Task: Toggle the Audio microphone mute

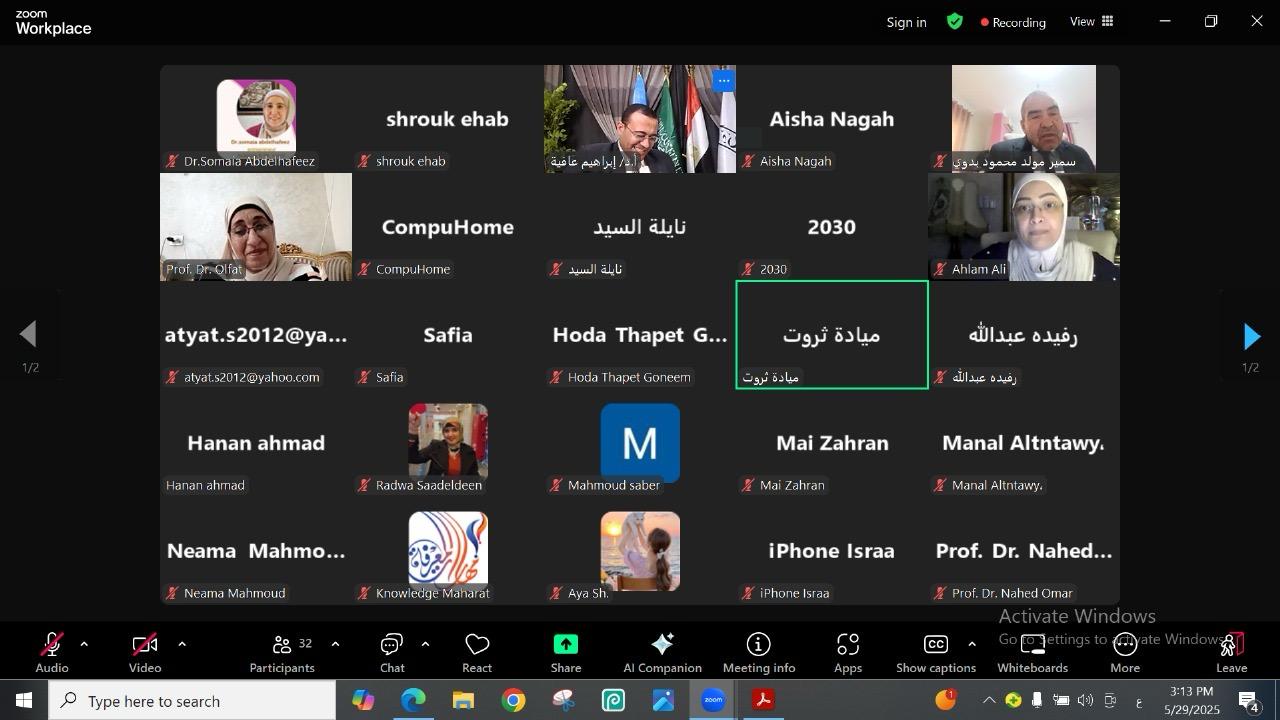Action: (52, 652)
